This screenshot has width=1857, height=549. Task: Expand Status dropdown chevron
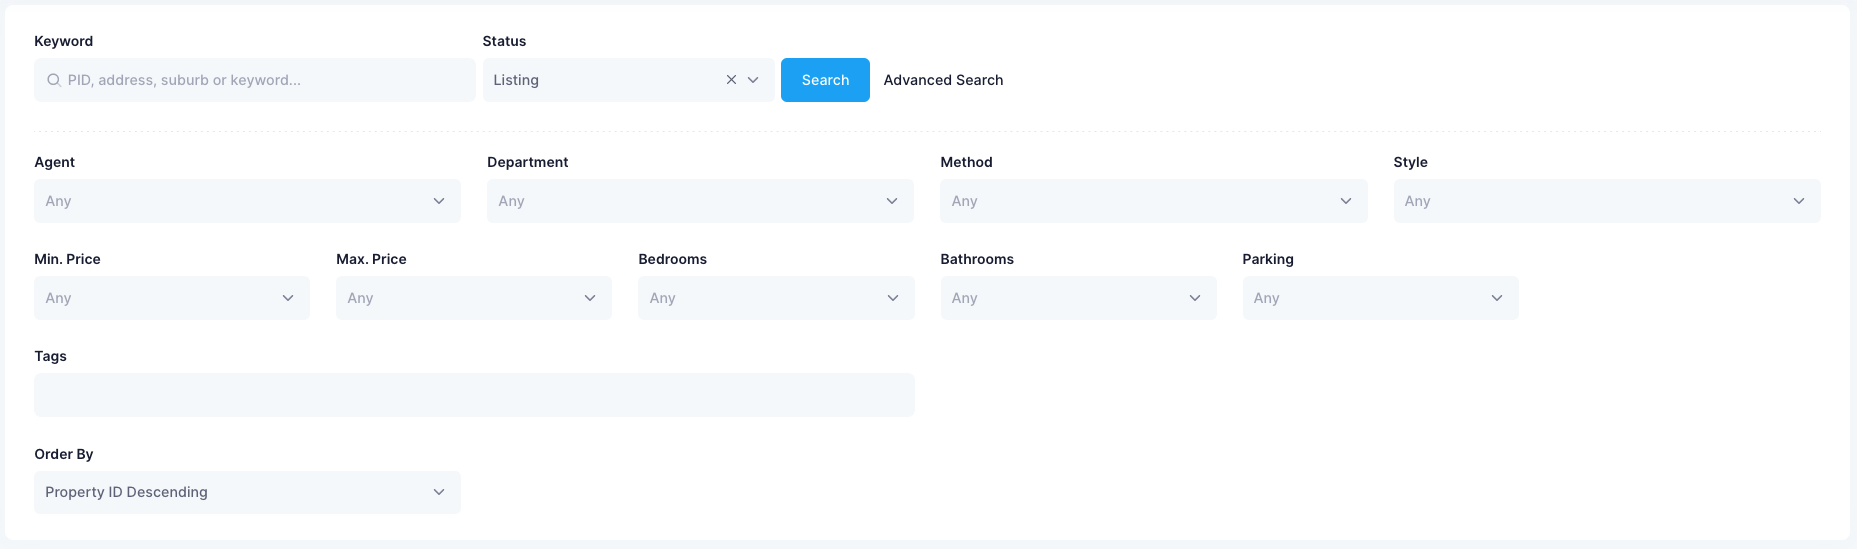[x=753, y=80]
